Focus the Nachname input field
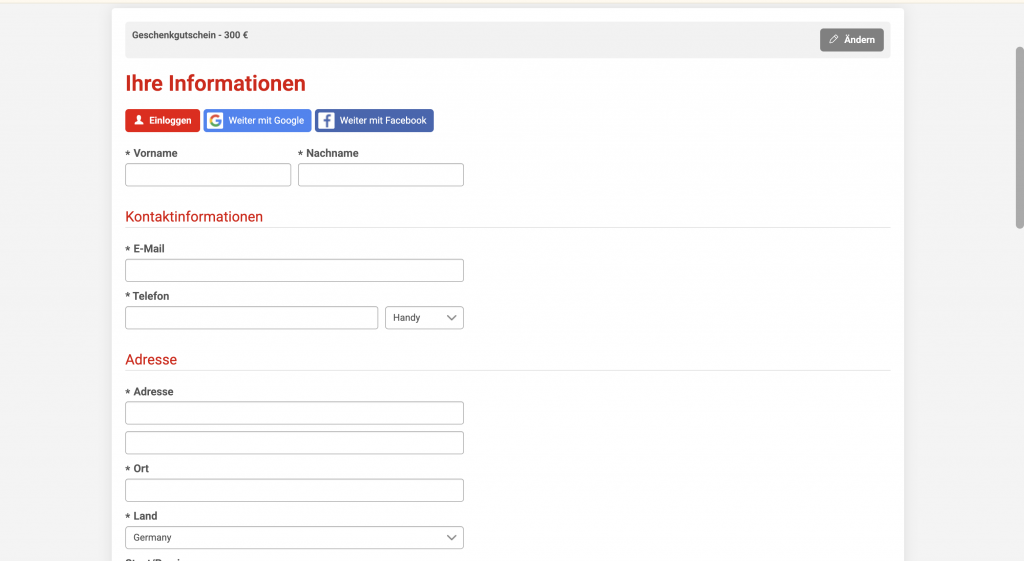This screenshot has width=1024, height=561. [381, 175]
